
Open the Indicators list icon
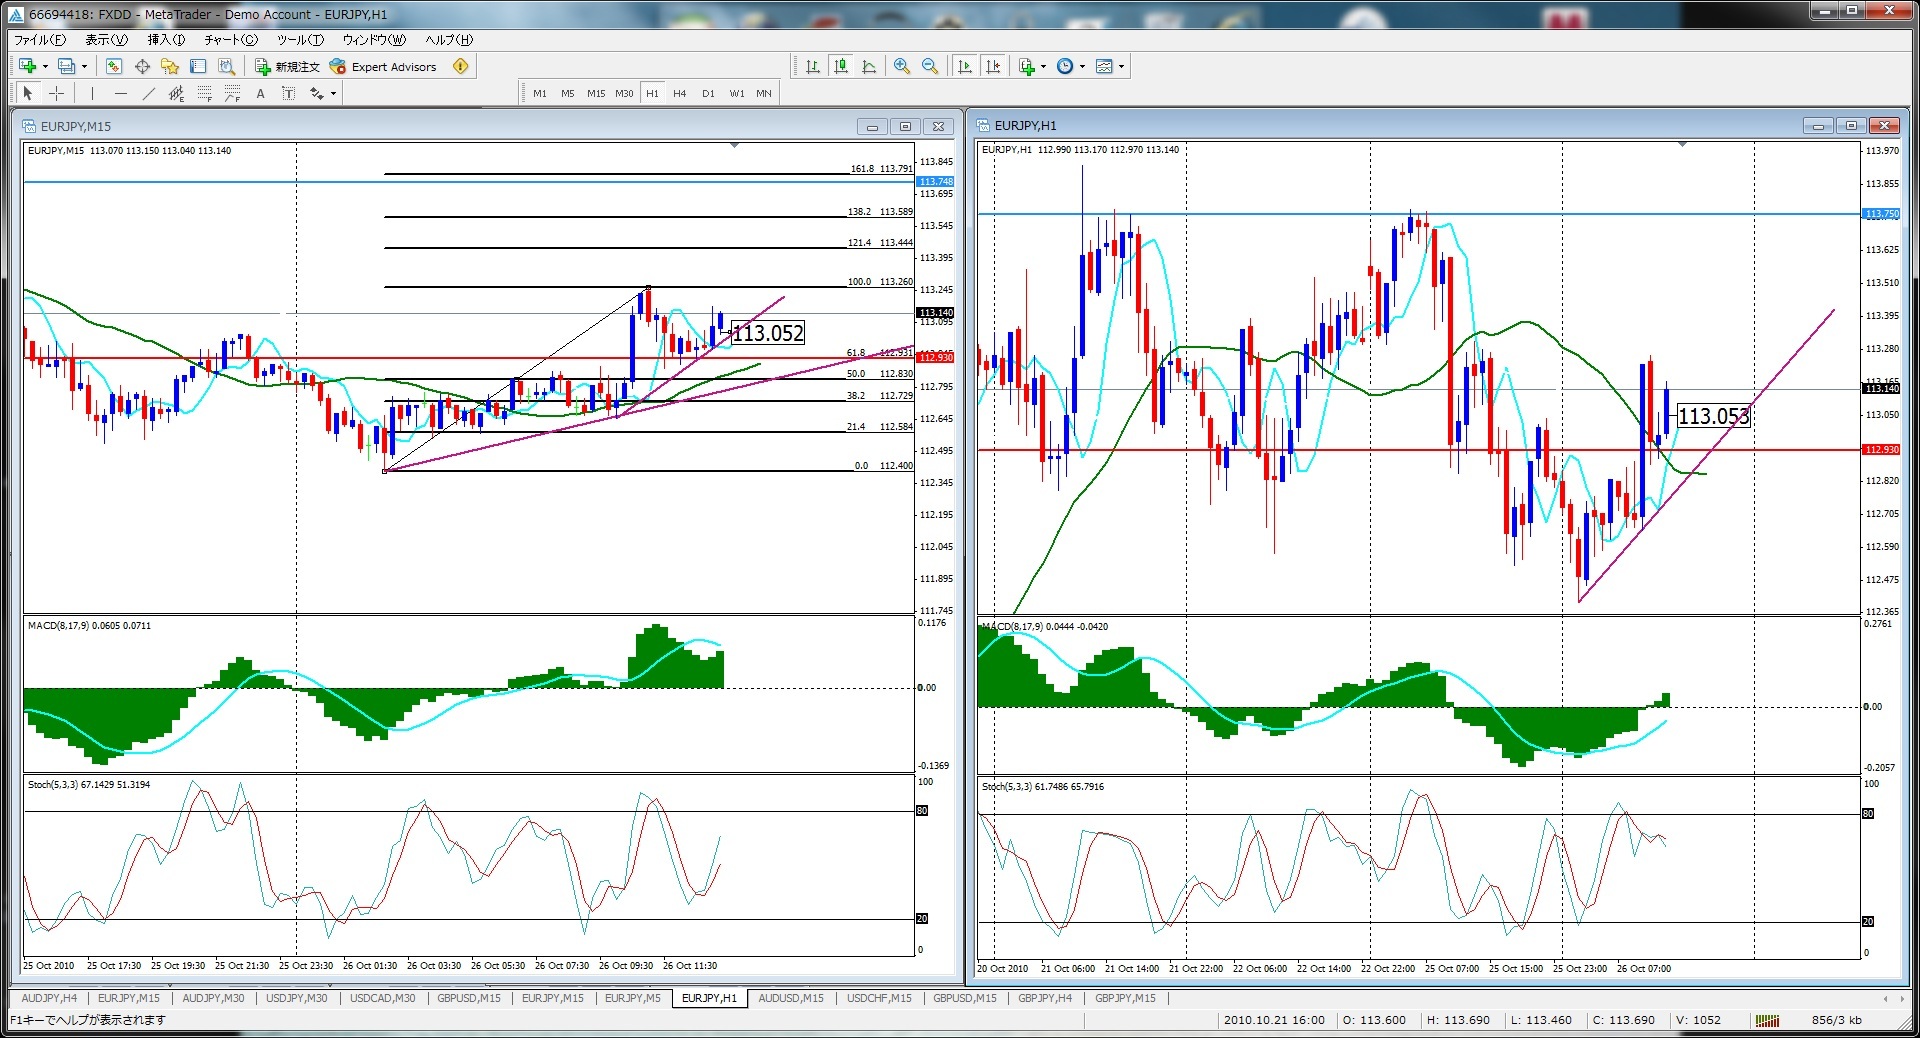click(1026, 66)
